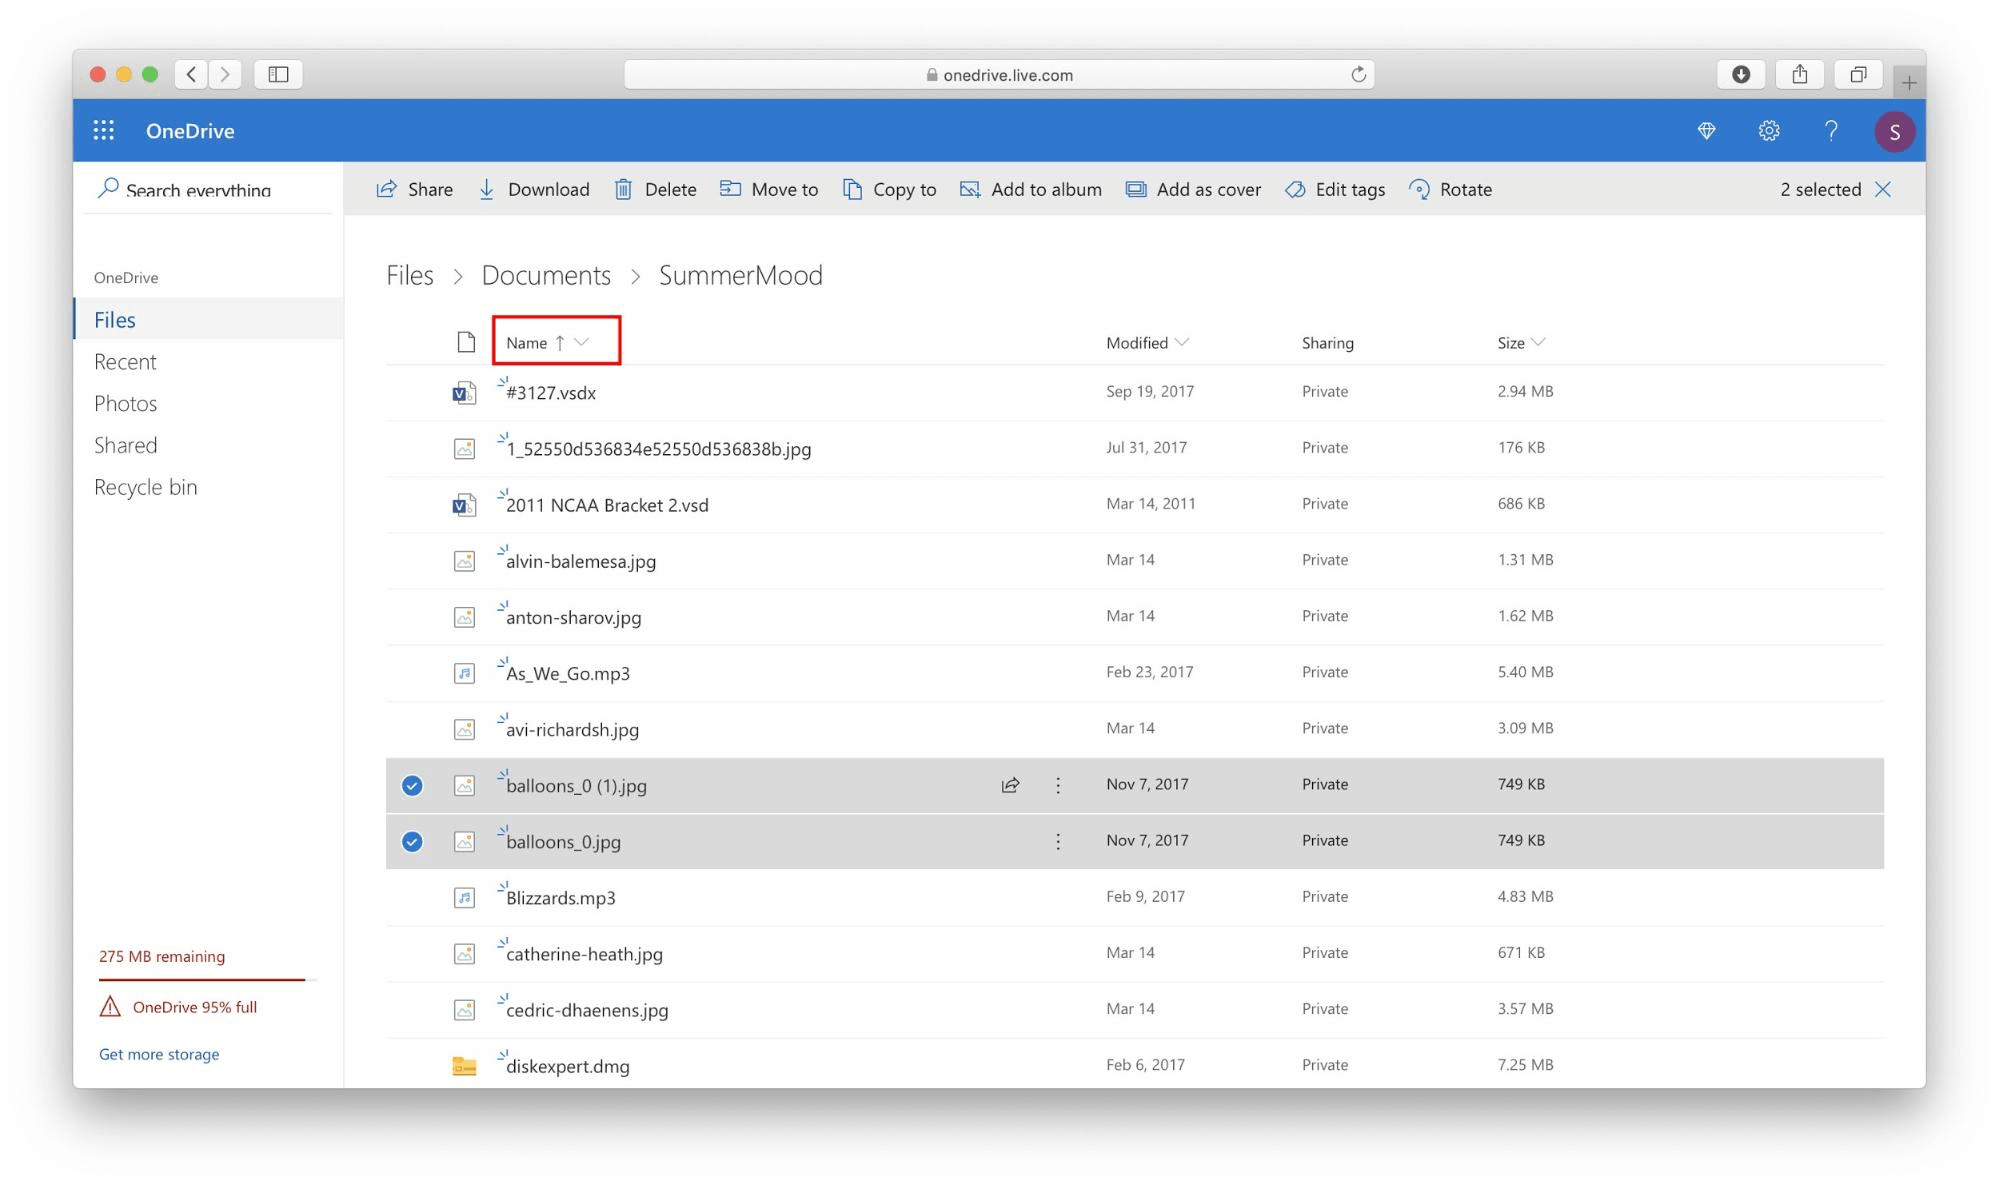Image resolution: width=1999 pixels, height=1184 pixels.
Task: Add selected photos to an album
Action: (968, 189)
